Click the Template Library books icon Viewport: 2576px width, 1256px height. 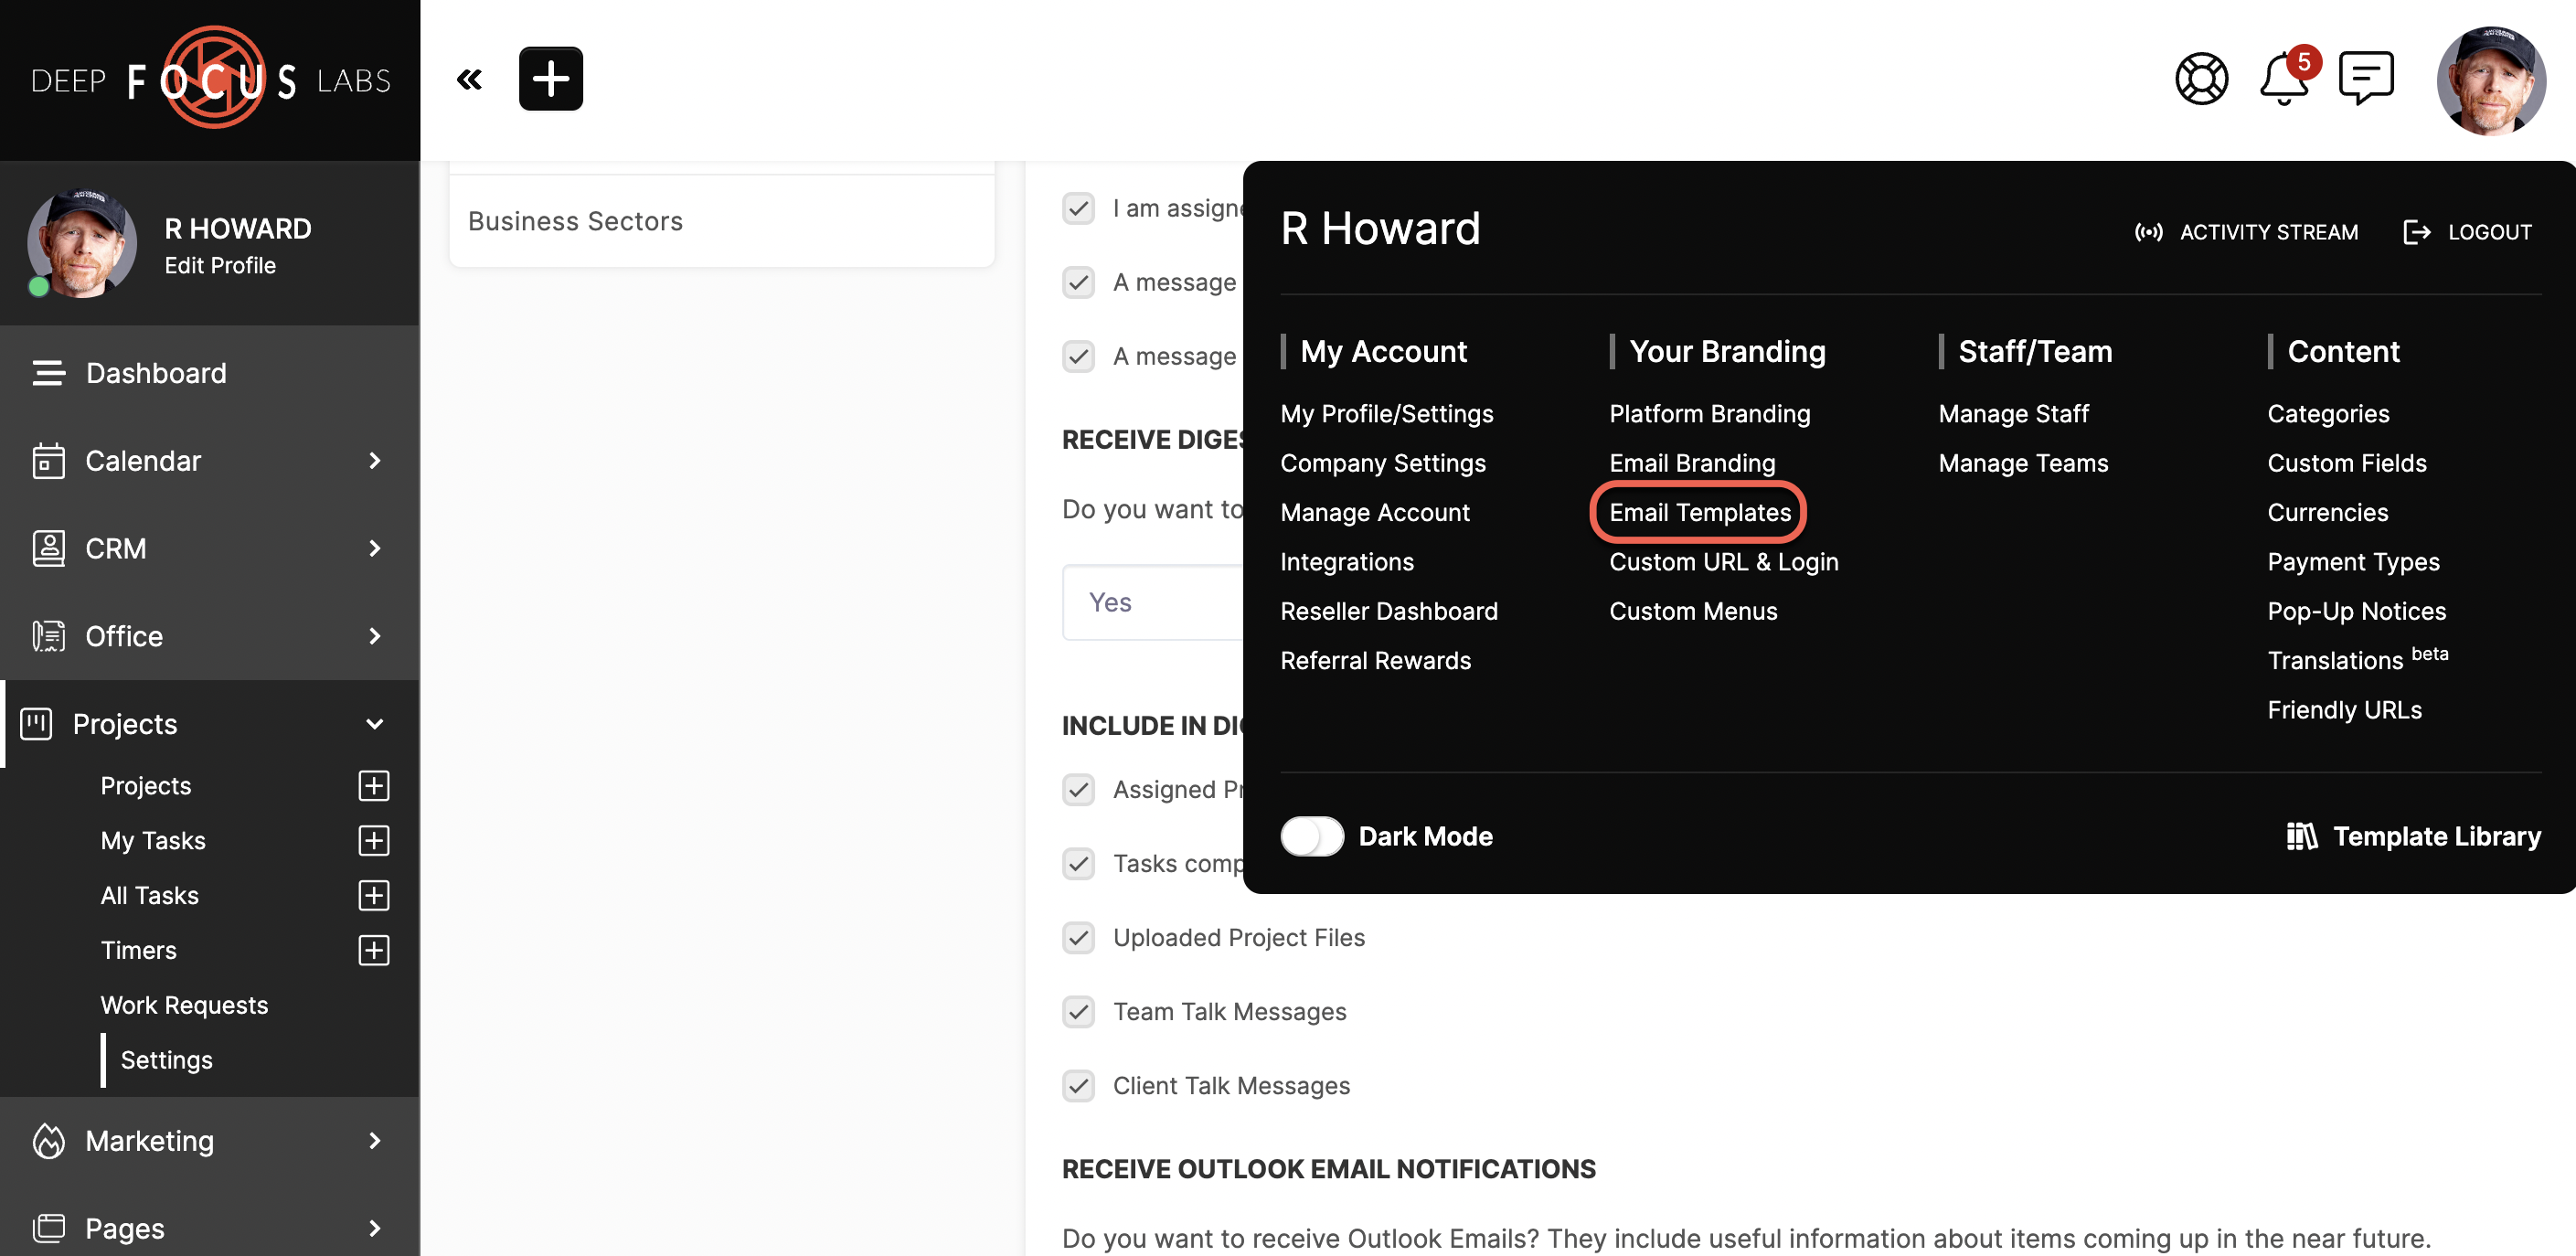tap(2301, 836)
